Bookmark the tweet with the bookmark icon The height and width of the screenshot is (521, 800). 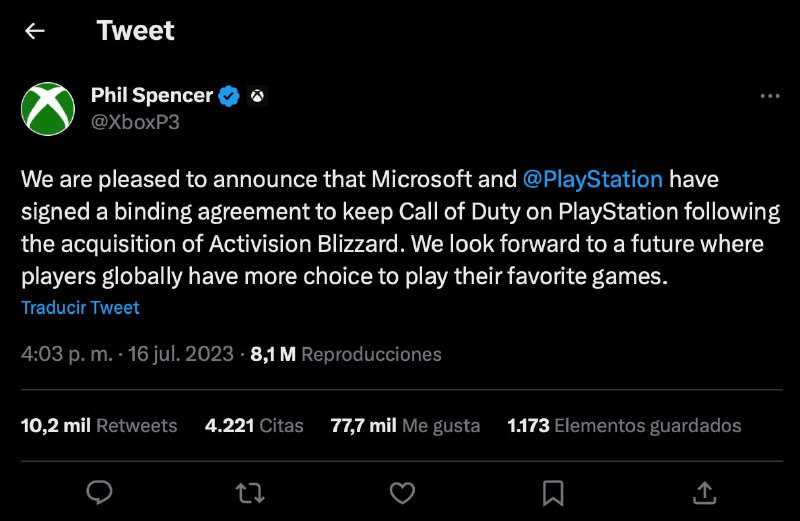tap(552, 492)
